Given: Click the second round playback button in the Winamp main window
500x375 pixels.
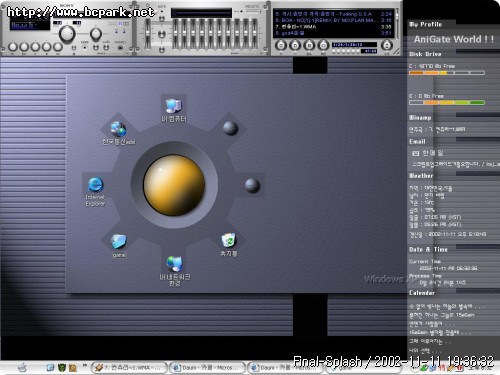Looking at the screenshot, I should (24, 47).
